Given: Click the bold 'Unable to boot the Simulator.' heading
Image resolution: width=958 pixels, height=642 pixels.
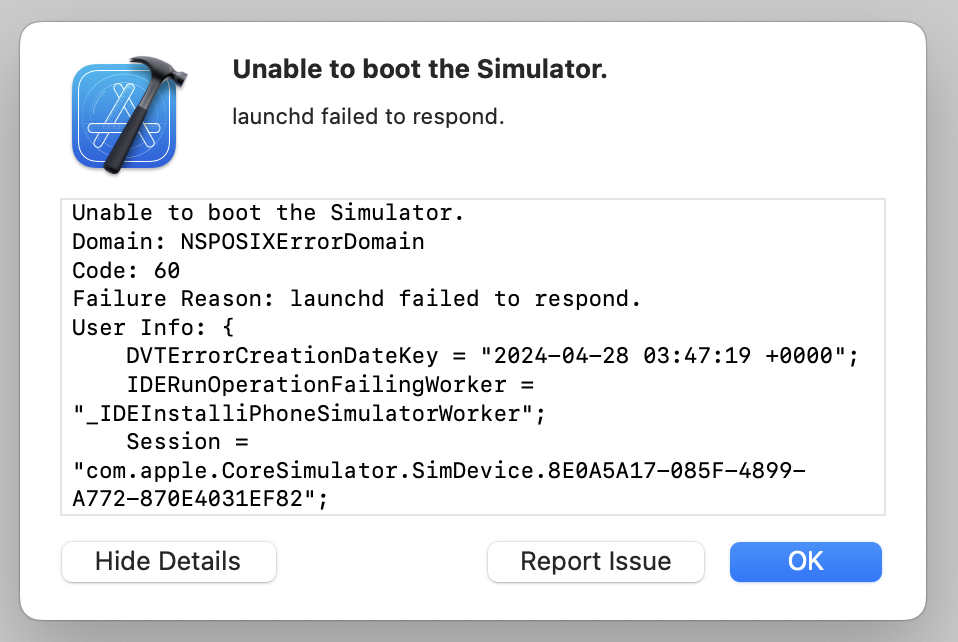Looking at the screenshot, I should [x=420, y=69].
